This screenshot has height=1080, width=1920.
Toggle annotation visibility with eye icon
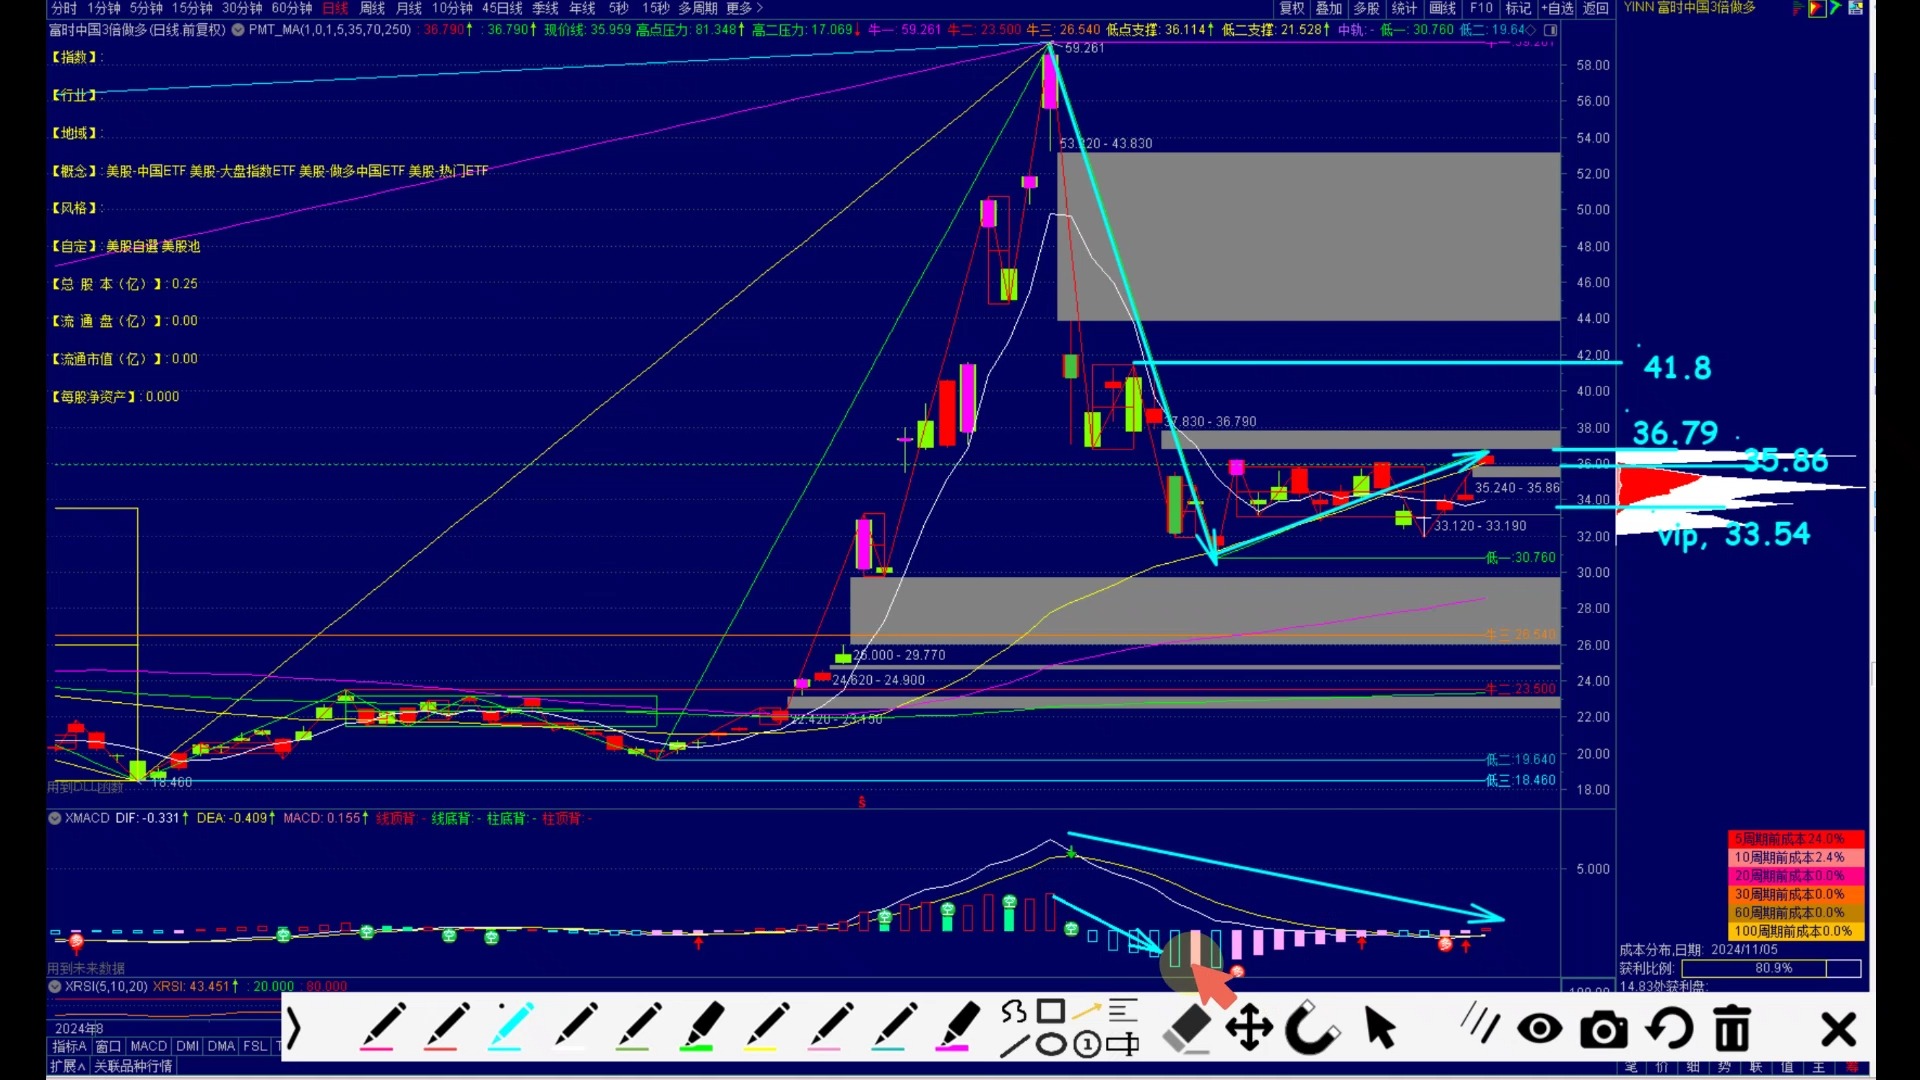click(1540, 1029)
